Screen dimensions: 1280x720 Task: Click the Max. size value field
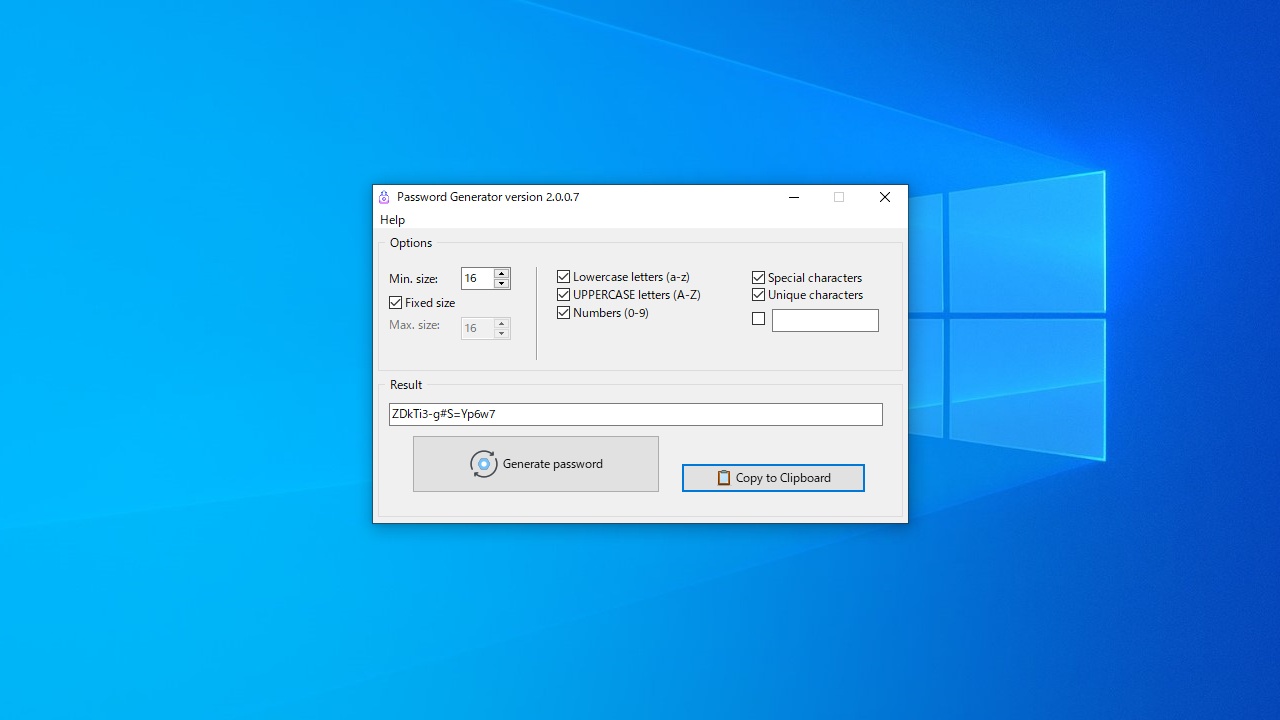(478, 328)
